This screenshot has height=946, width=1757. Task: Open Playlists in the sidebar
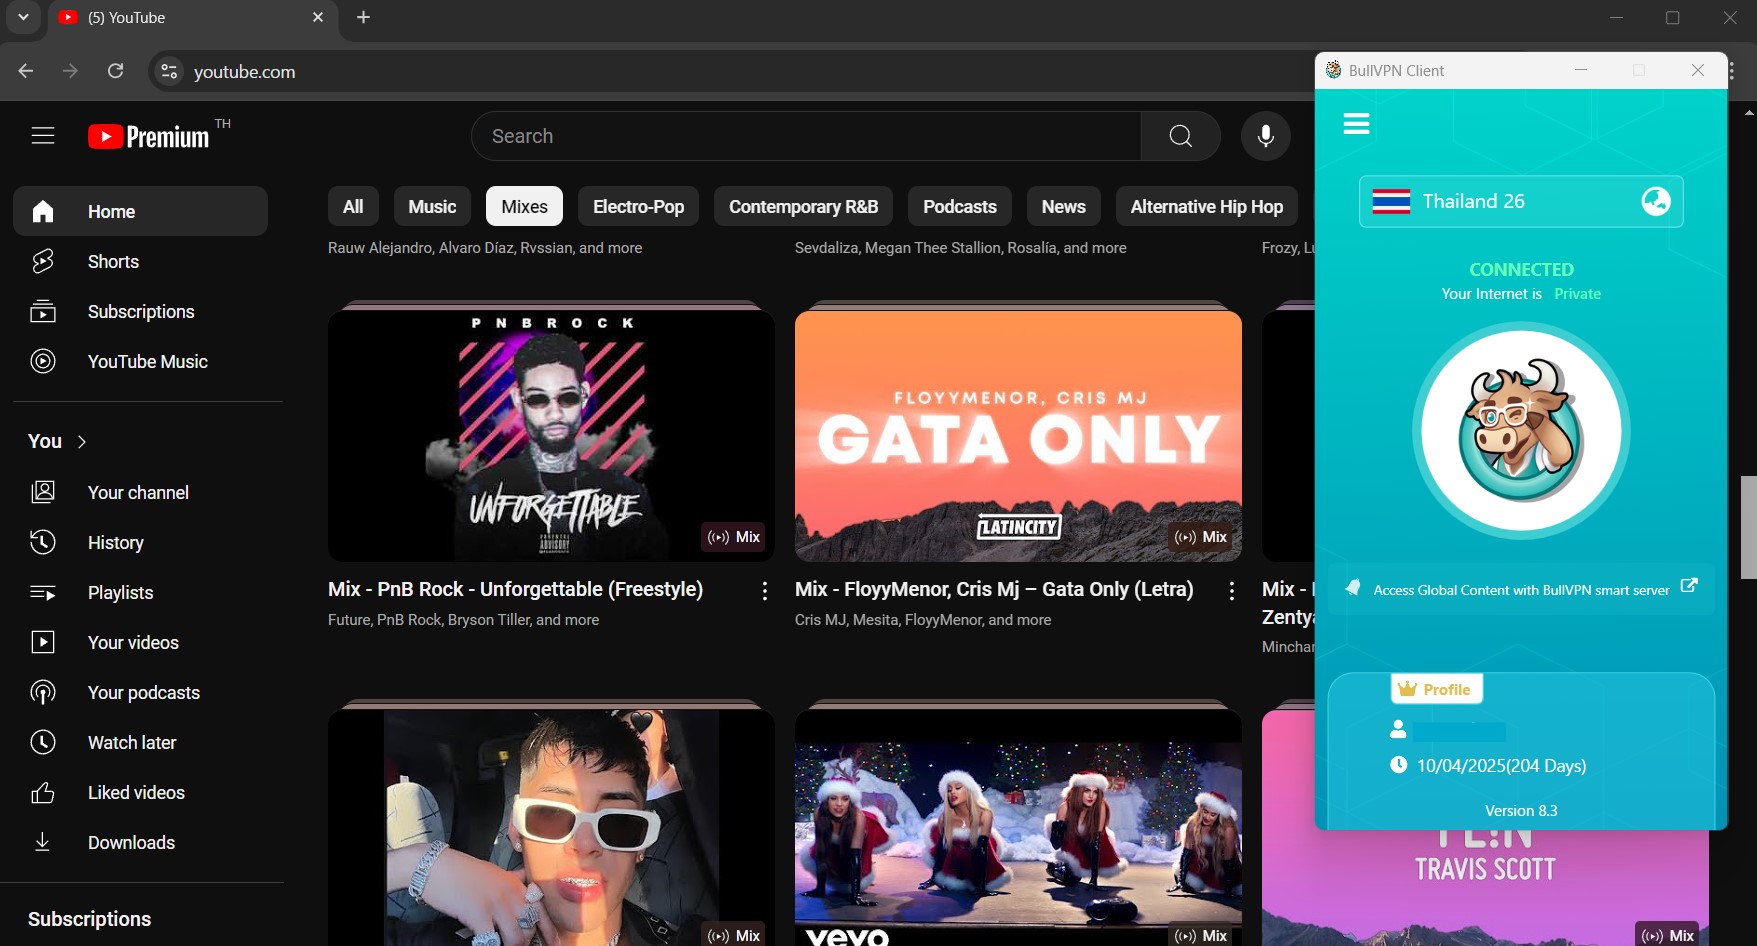[140, 592]
